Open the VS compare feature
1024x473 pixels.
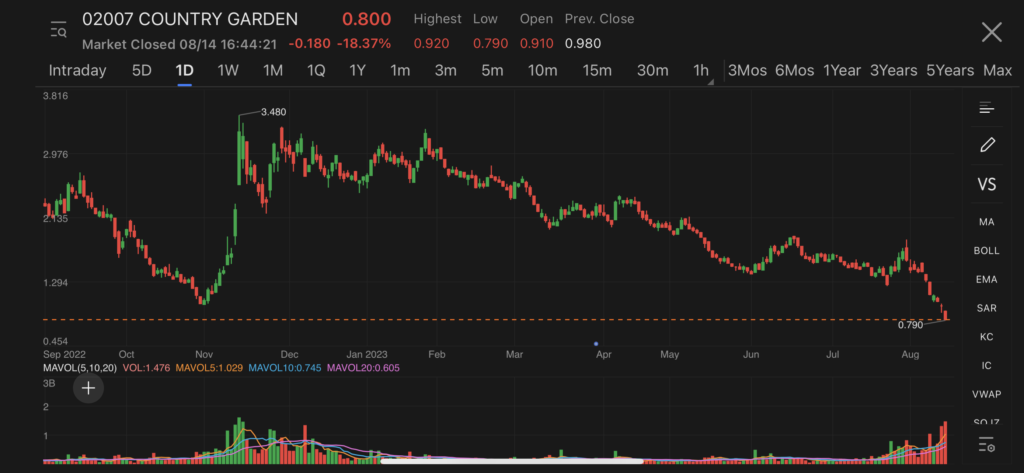[x=987, y=184]
